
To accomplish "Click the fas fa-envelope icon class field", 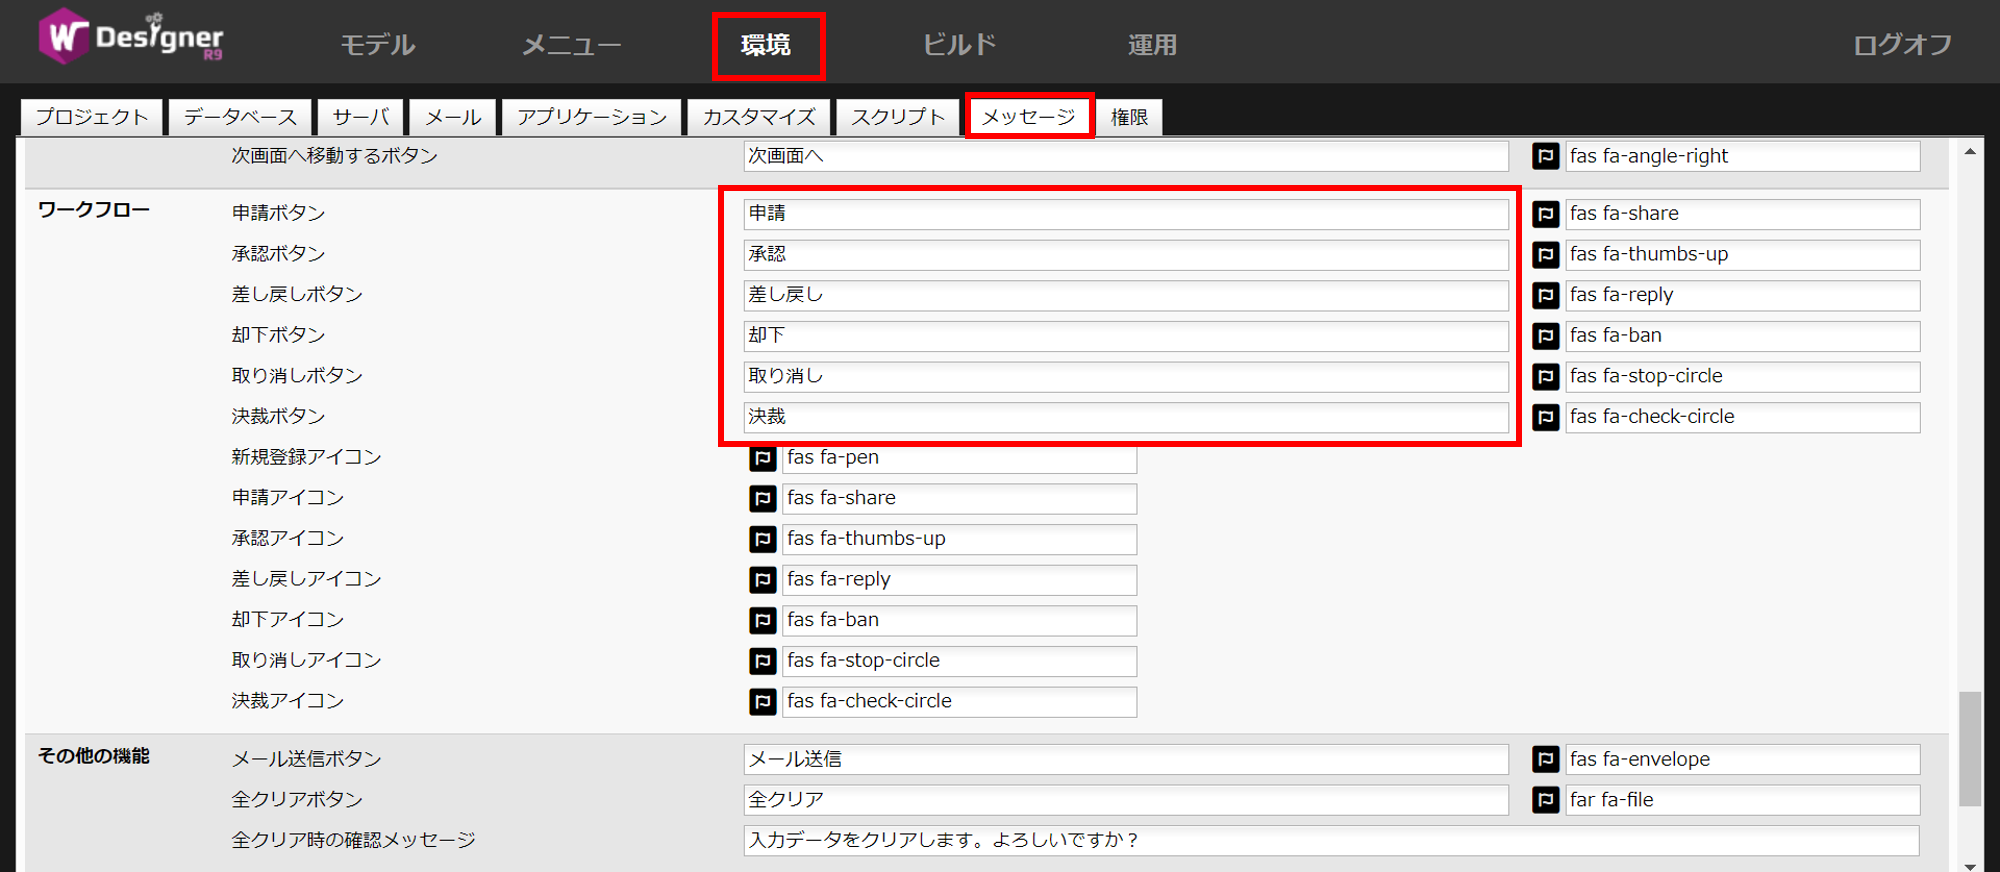I will (1742, 759).
